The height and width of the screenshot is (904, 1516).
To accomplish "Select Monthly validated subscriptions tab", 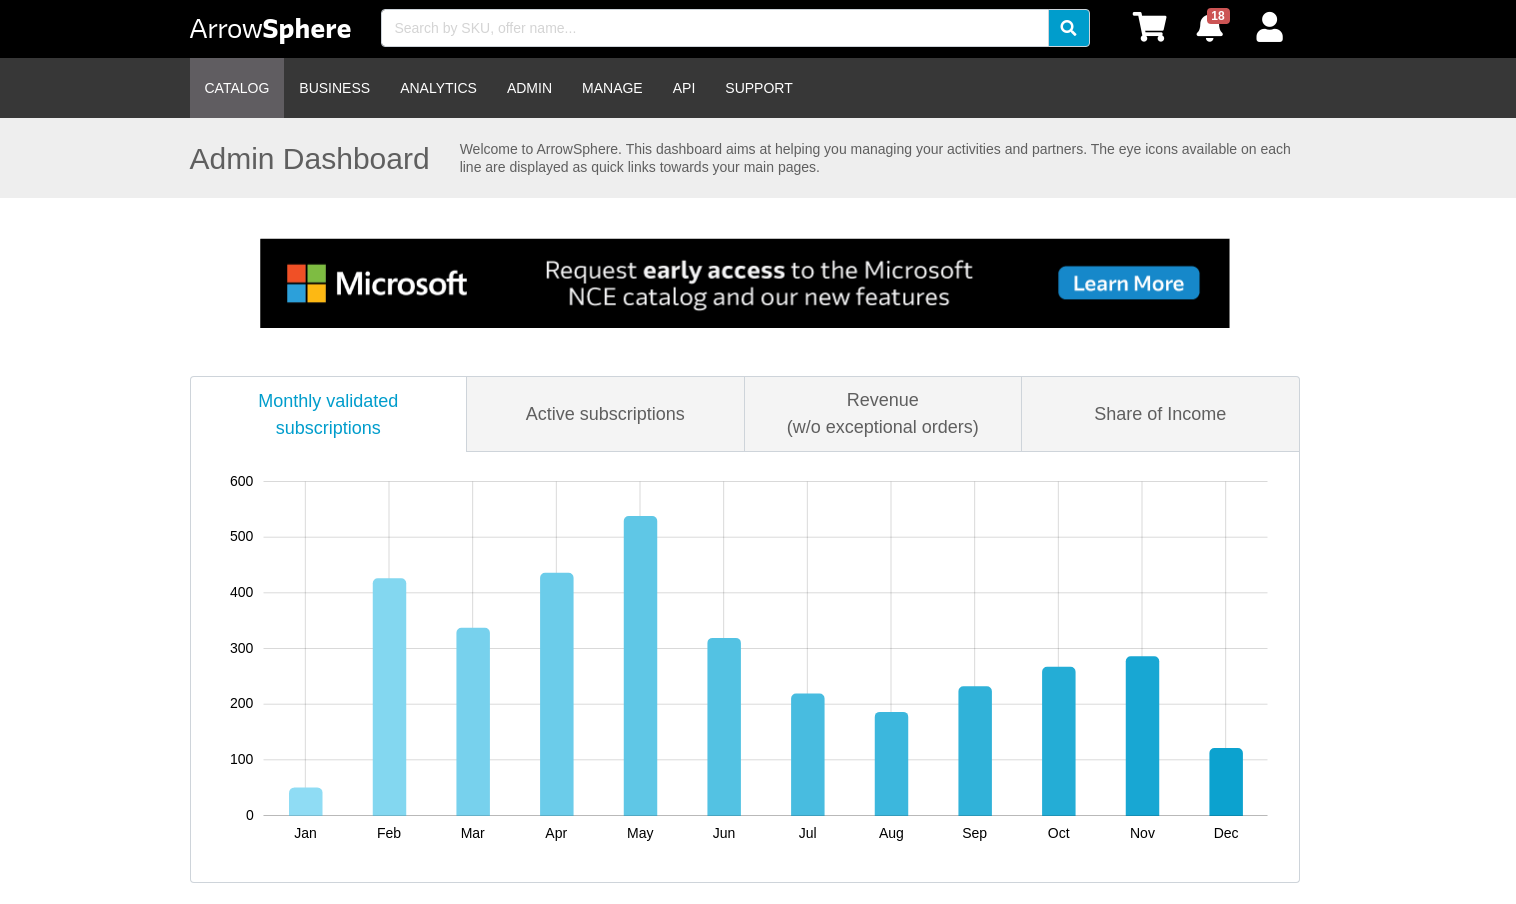I will [328, 414].
